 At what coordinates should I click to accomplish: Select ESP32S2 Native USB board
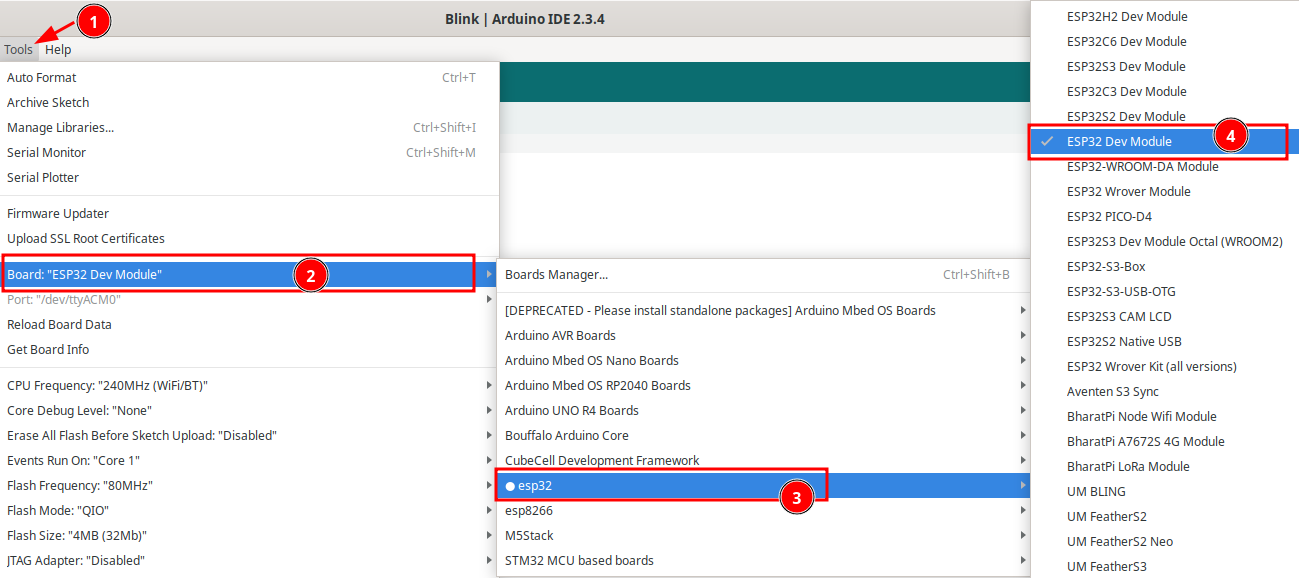click(1165, 341)
